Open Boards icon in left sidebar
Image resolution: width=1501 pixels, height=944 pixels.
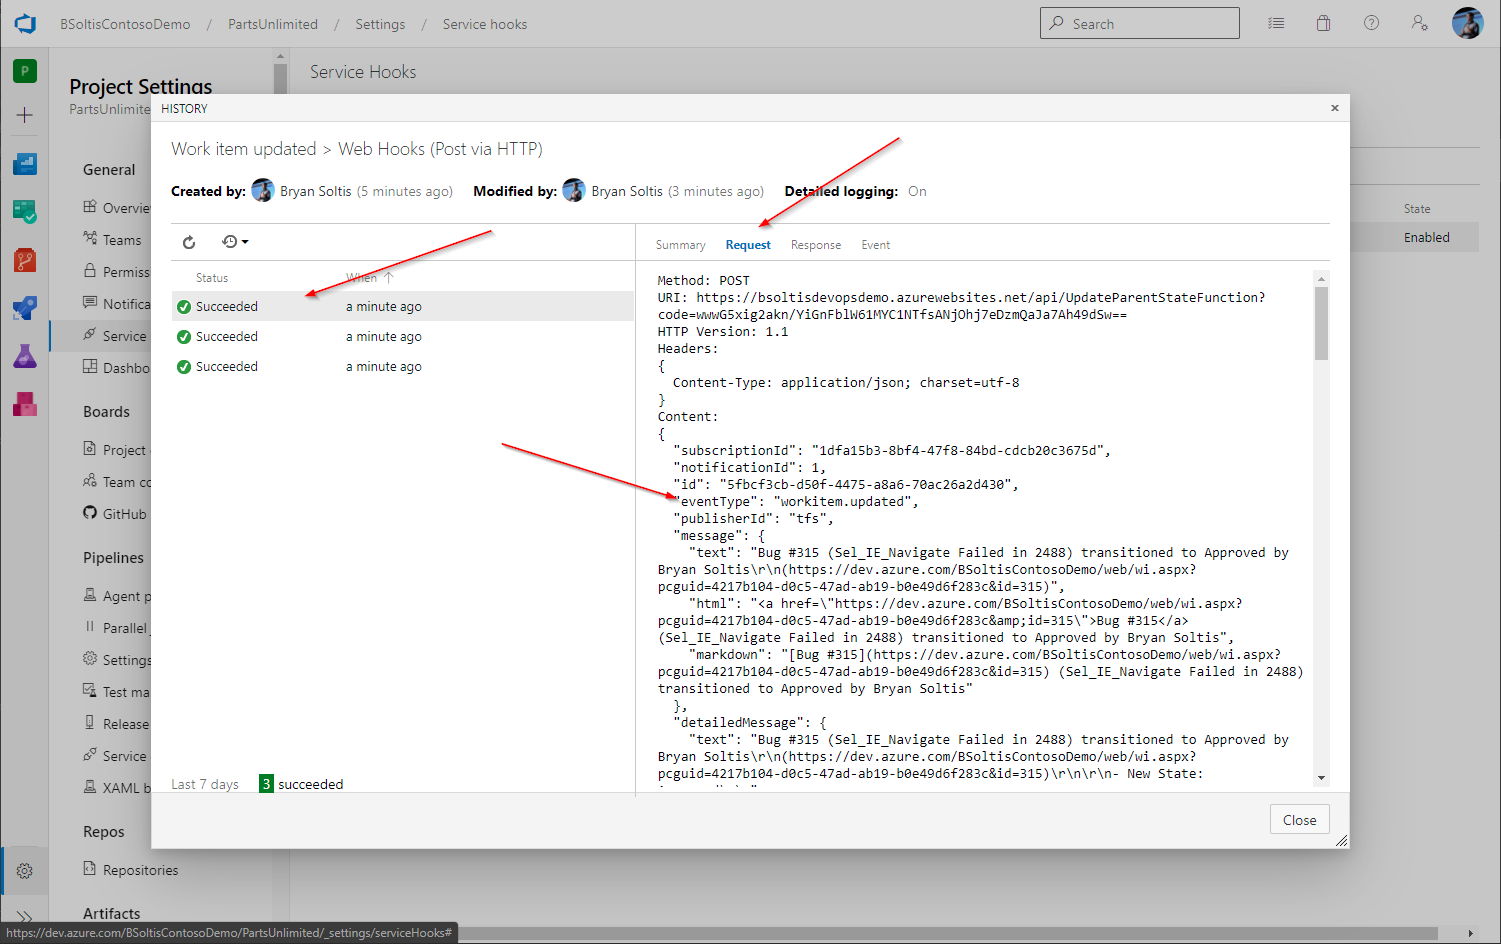25,211
